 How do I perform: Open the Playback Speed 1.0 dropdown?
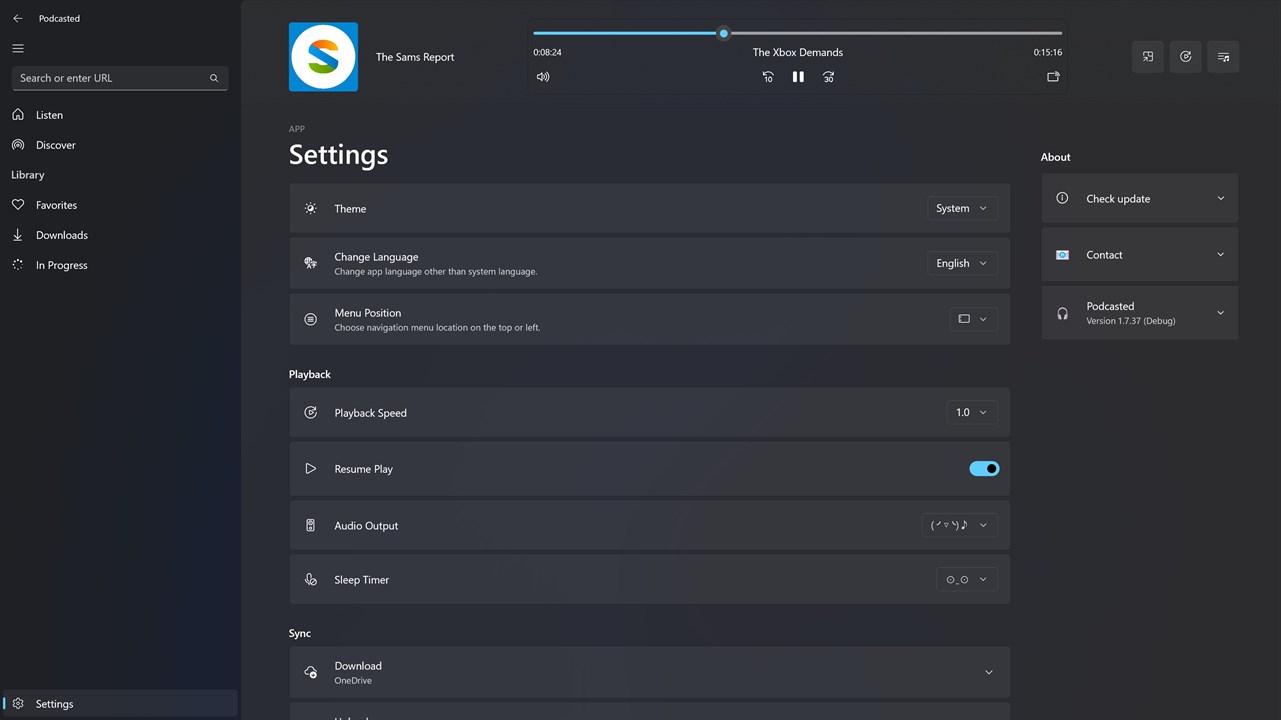pyautogui.click(x=972, y=413)
